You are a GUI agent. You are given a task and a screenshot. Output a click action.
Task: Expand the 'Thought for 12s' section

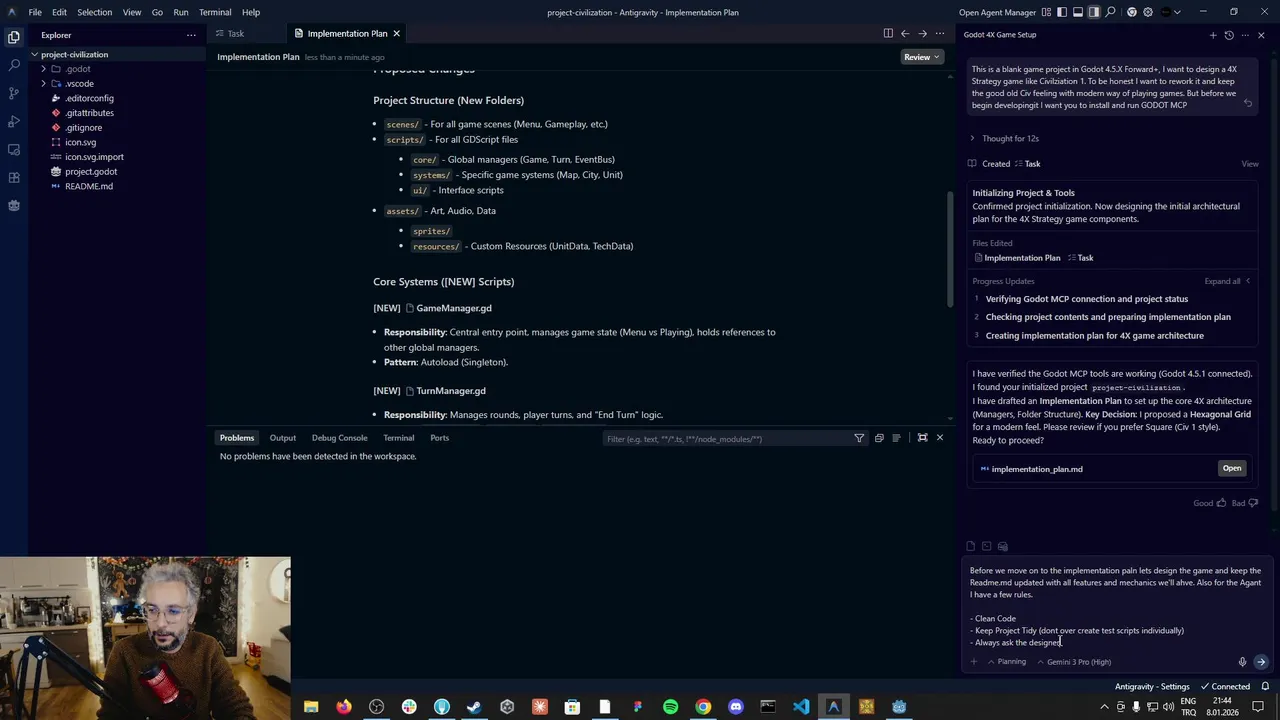(1005, 138)
